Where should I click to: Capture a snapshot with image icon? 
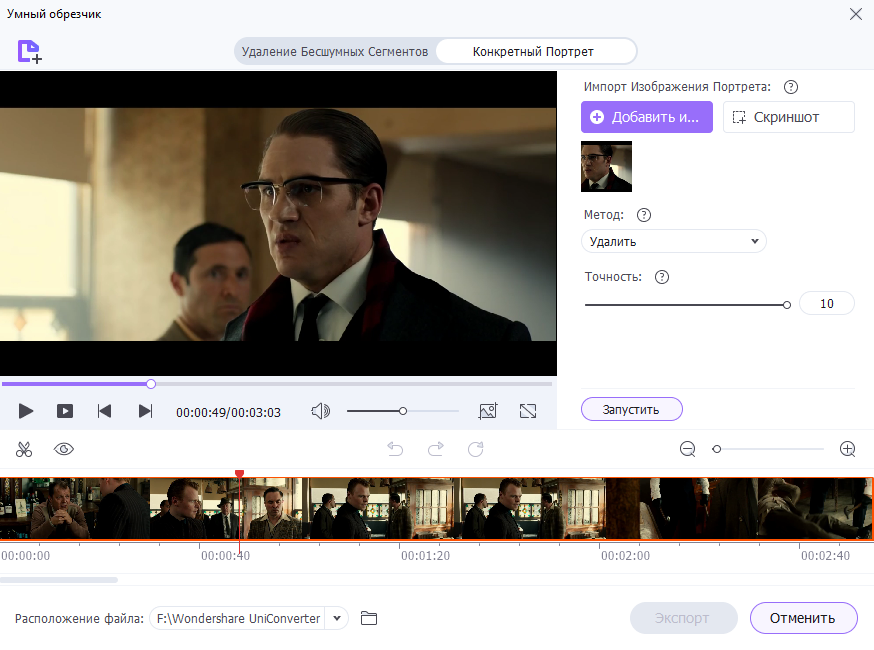[488, 411]
